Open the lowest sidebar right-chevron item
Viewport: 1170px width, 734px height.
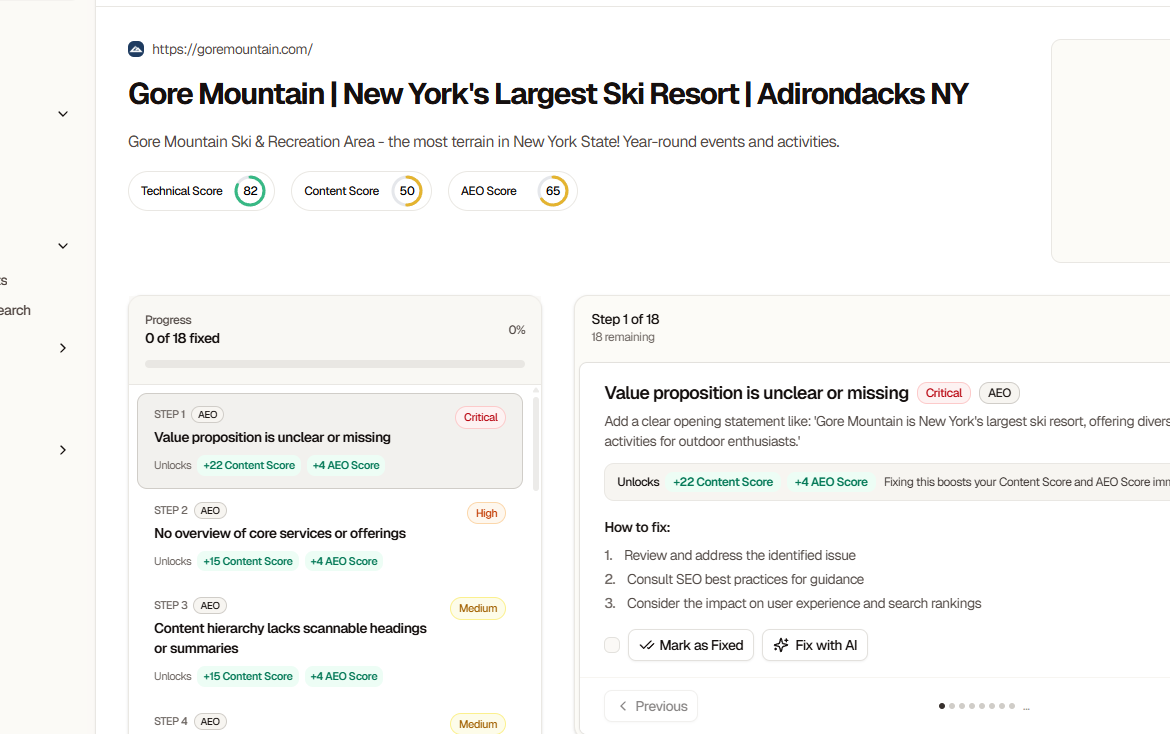63,450
